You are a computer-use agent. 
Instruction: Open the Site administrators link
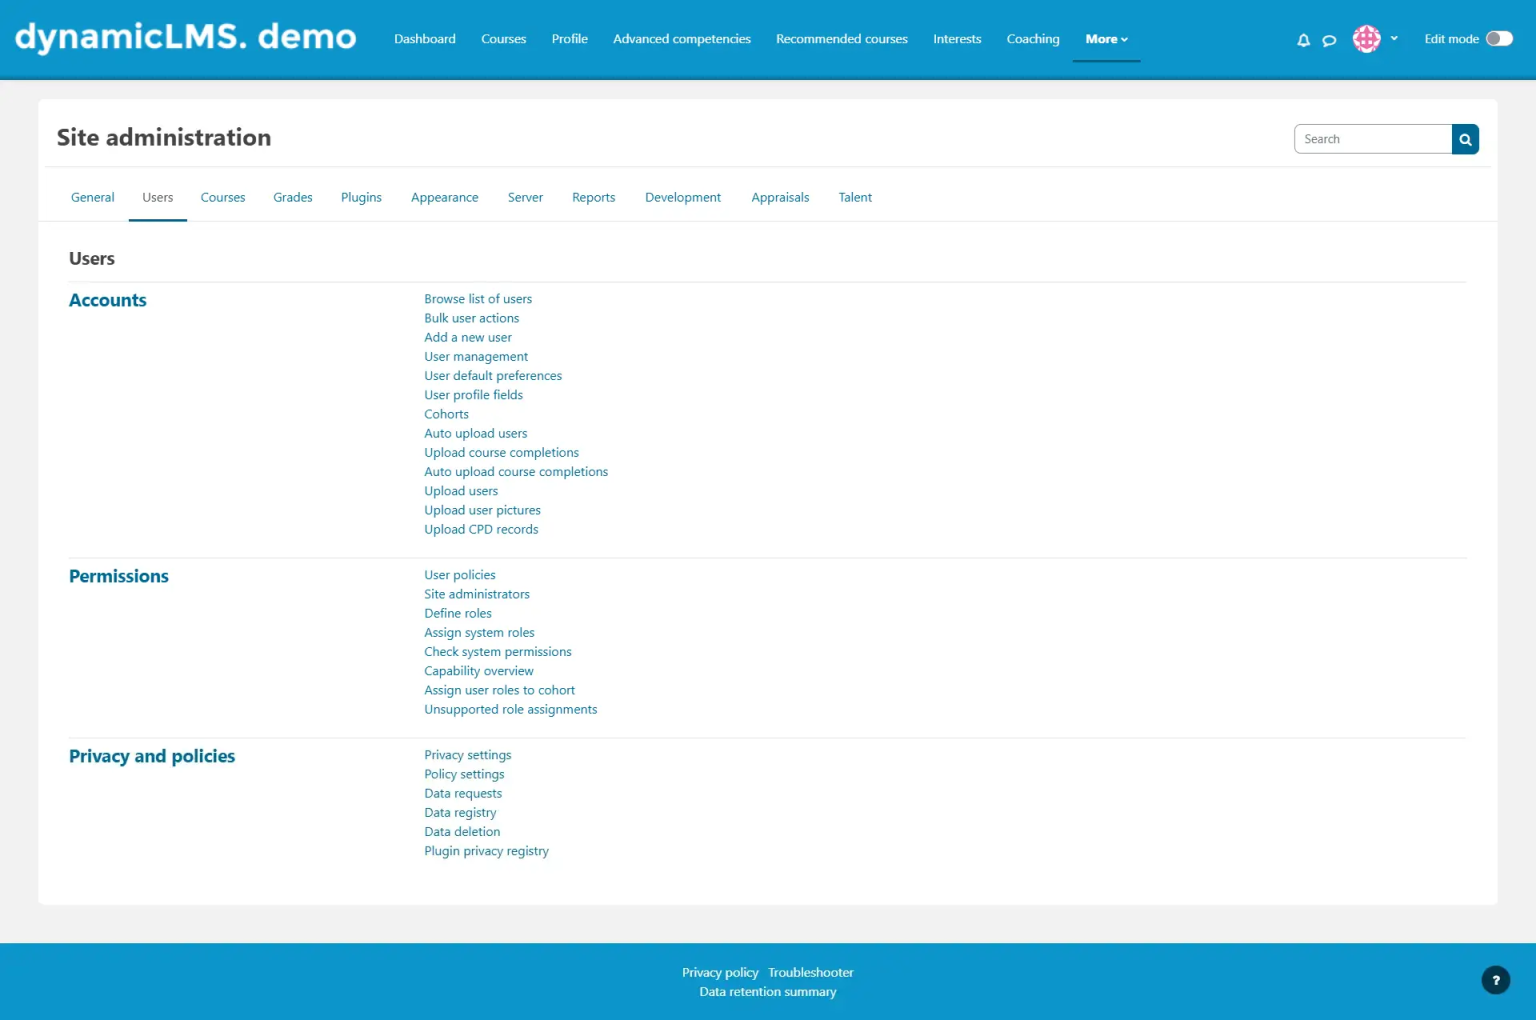477,594
